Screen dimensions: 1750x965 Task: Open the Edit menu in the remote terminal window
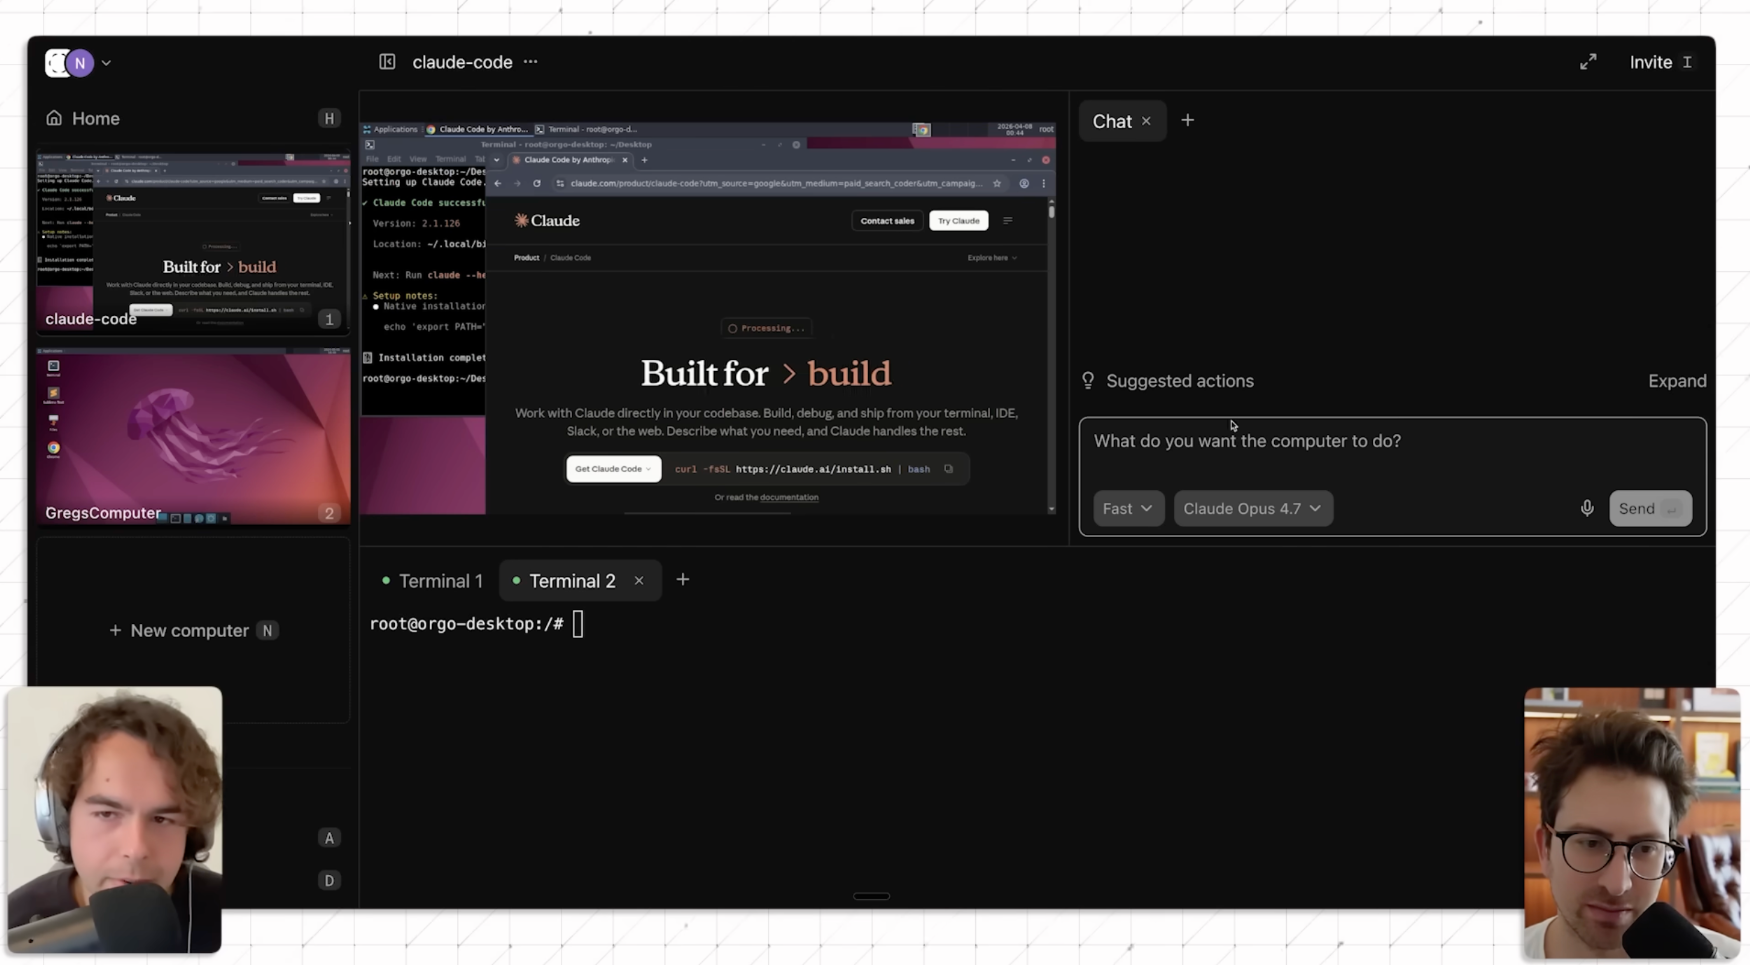pos(394,159)
